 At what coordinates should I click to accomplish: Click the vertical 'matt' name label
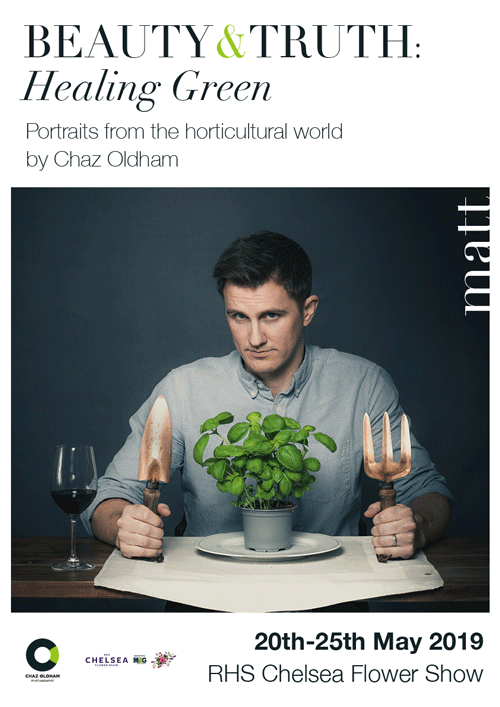pos(477,254)
